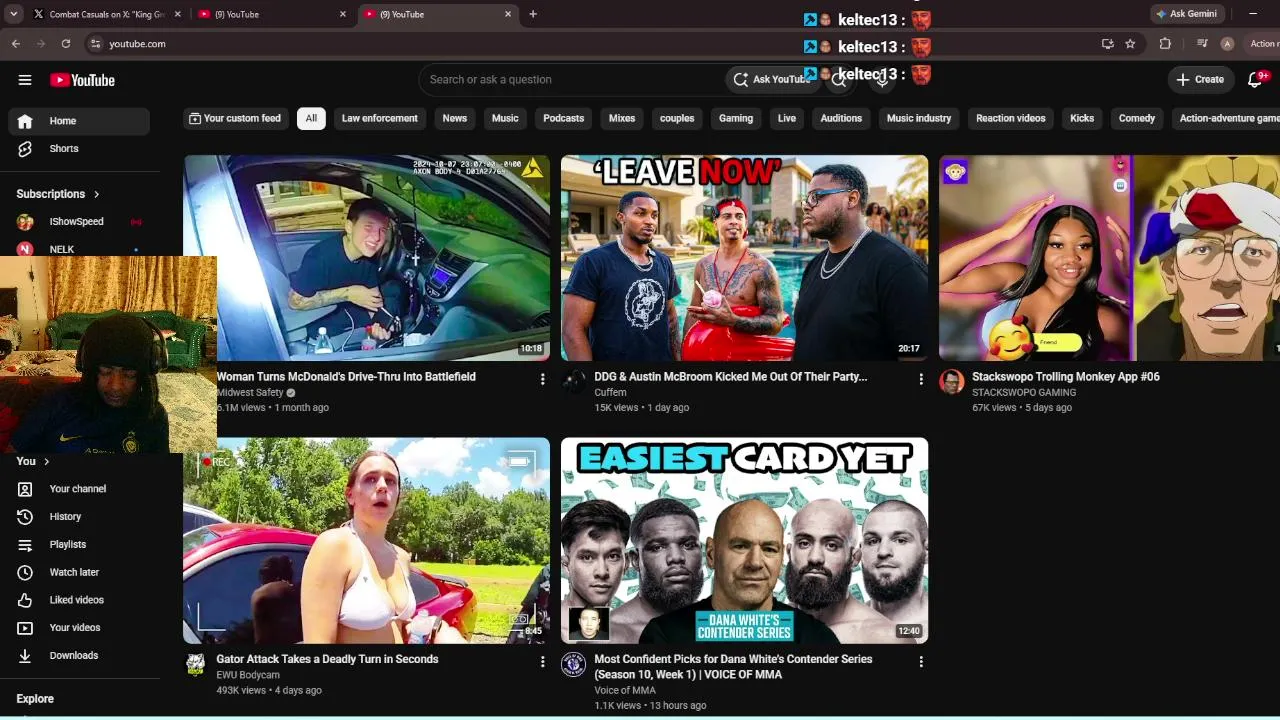Click the Create button
Viewport: 1280px width, 720px height.
[x=1200, y=80]
